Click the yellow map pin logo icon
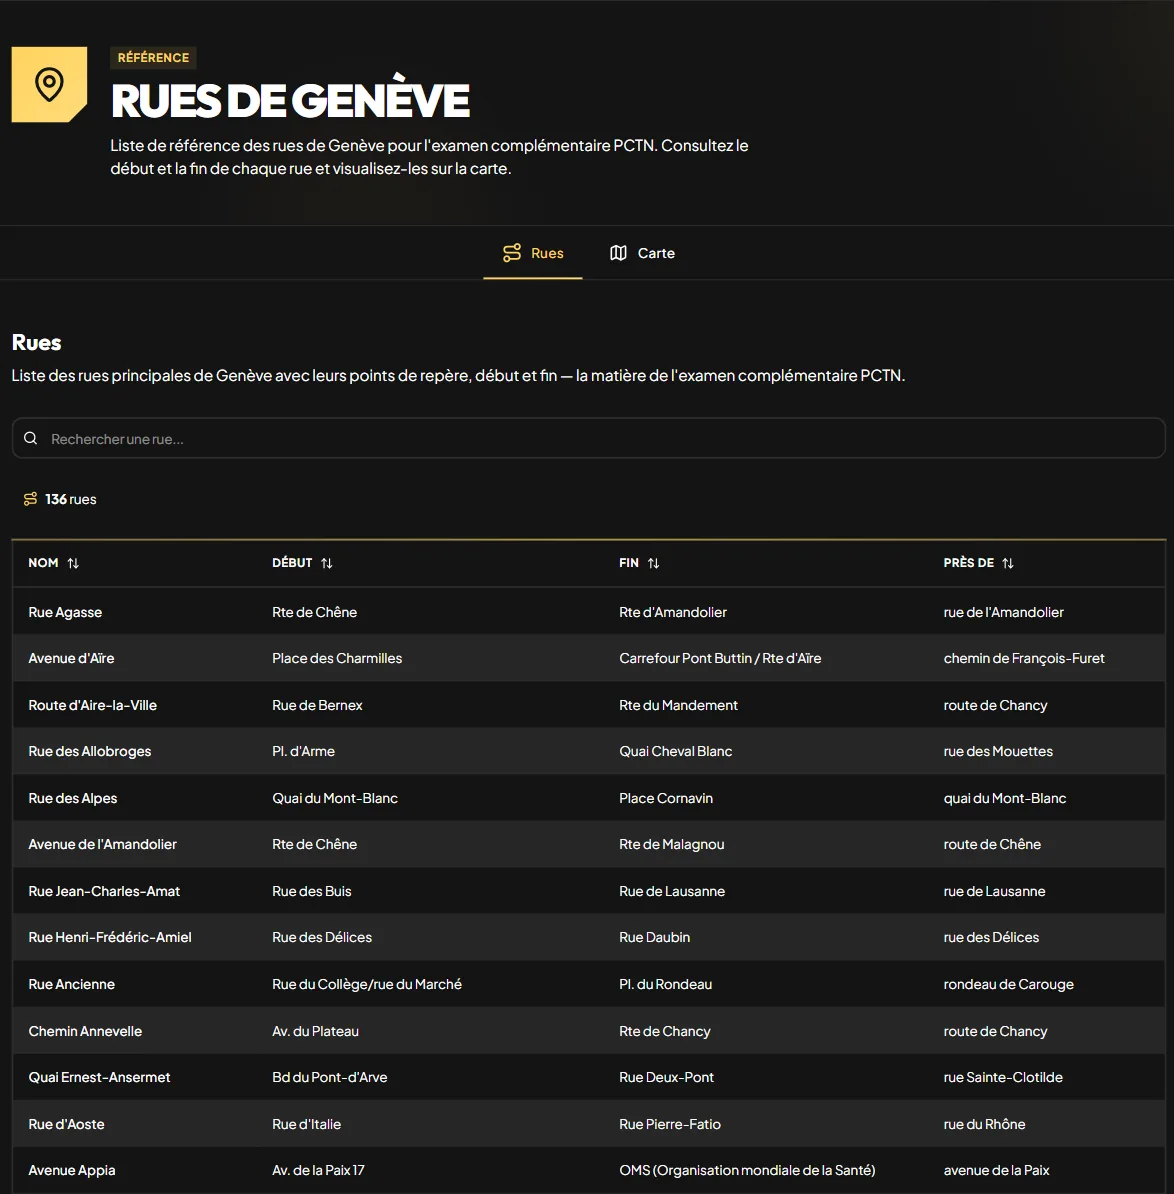Image resolution: width=1174 pixels, height=1194 pixels. [x=49, y=85]
